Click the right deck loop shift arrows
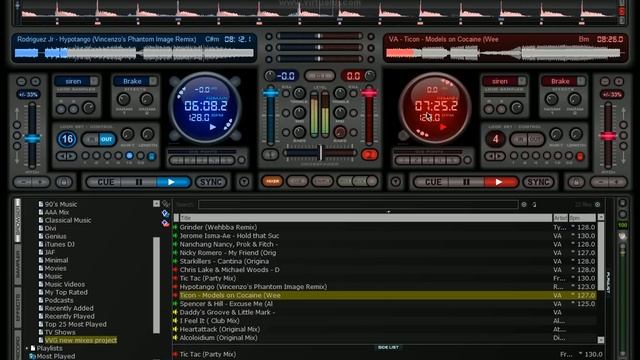640x360 pixels. tap(495, 156)
